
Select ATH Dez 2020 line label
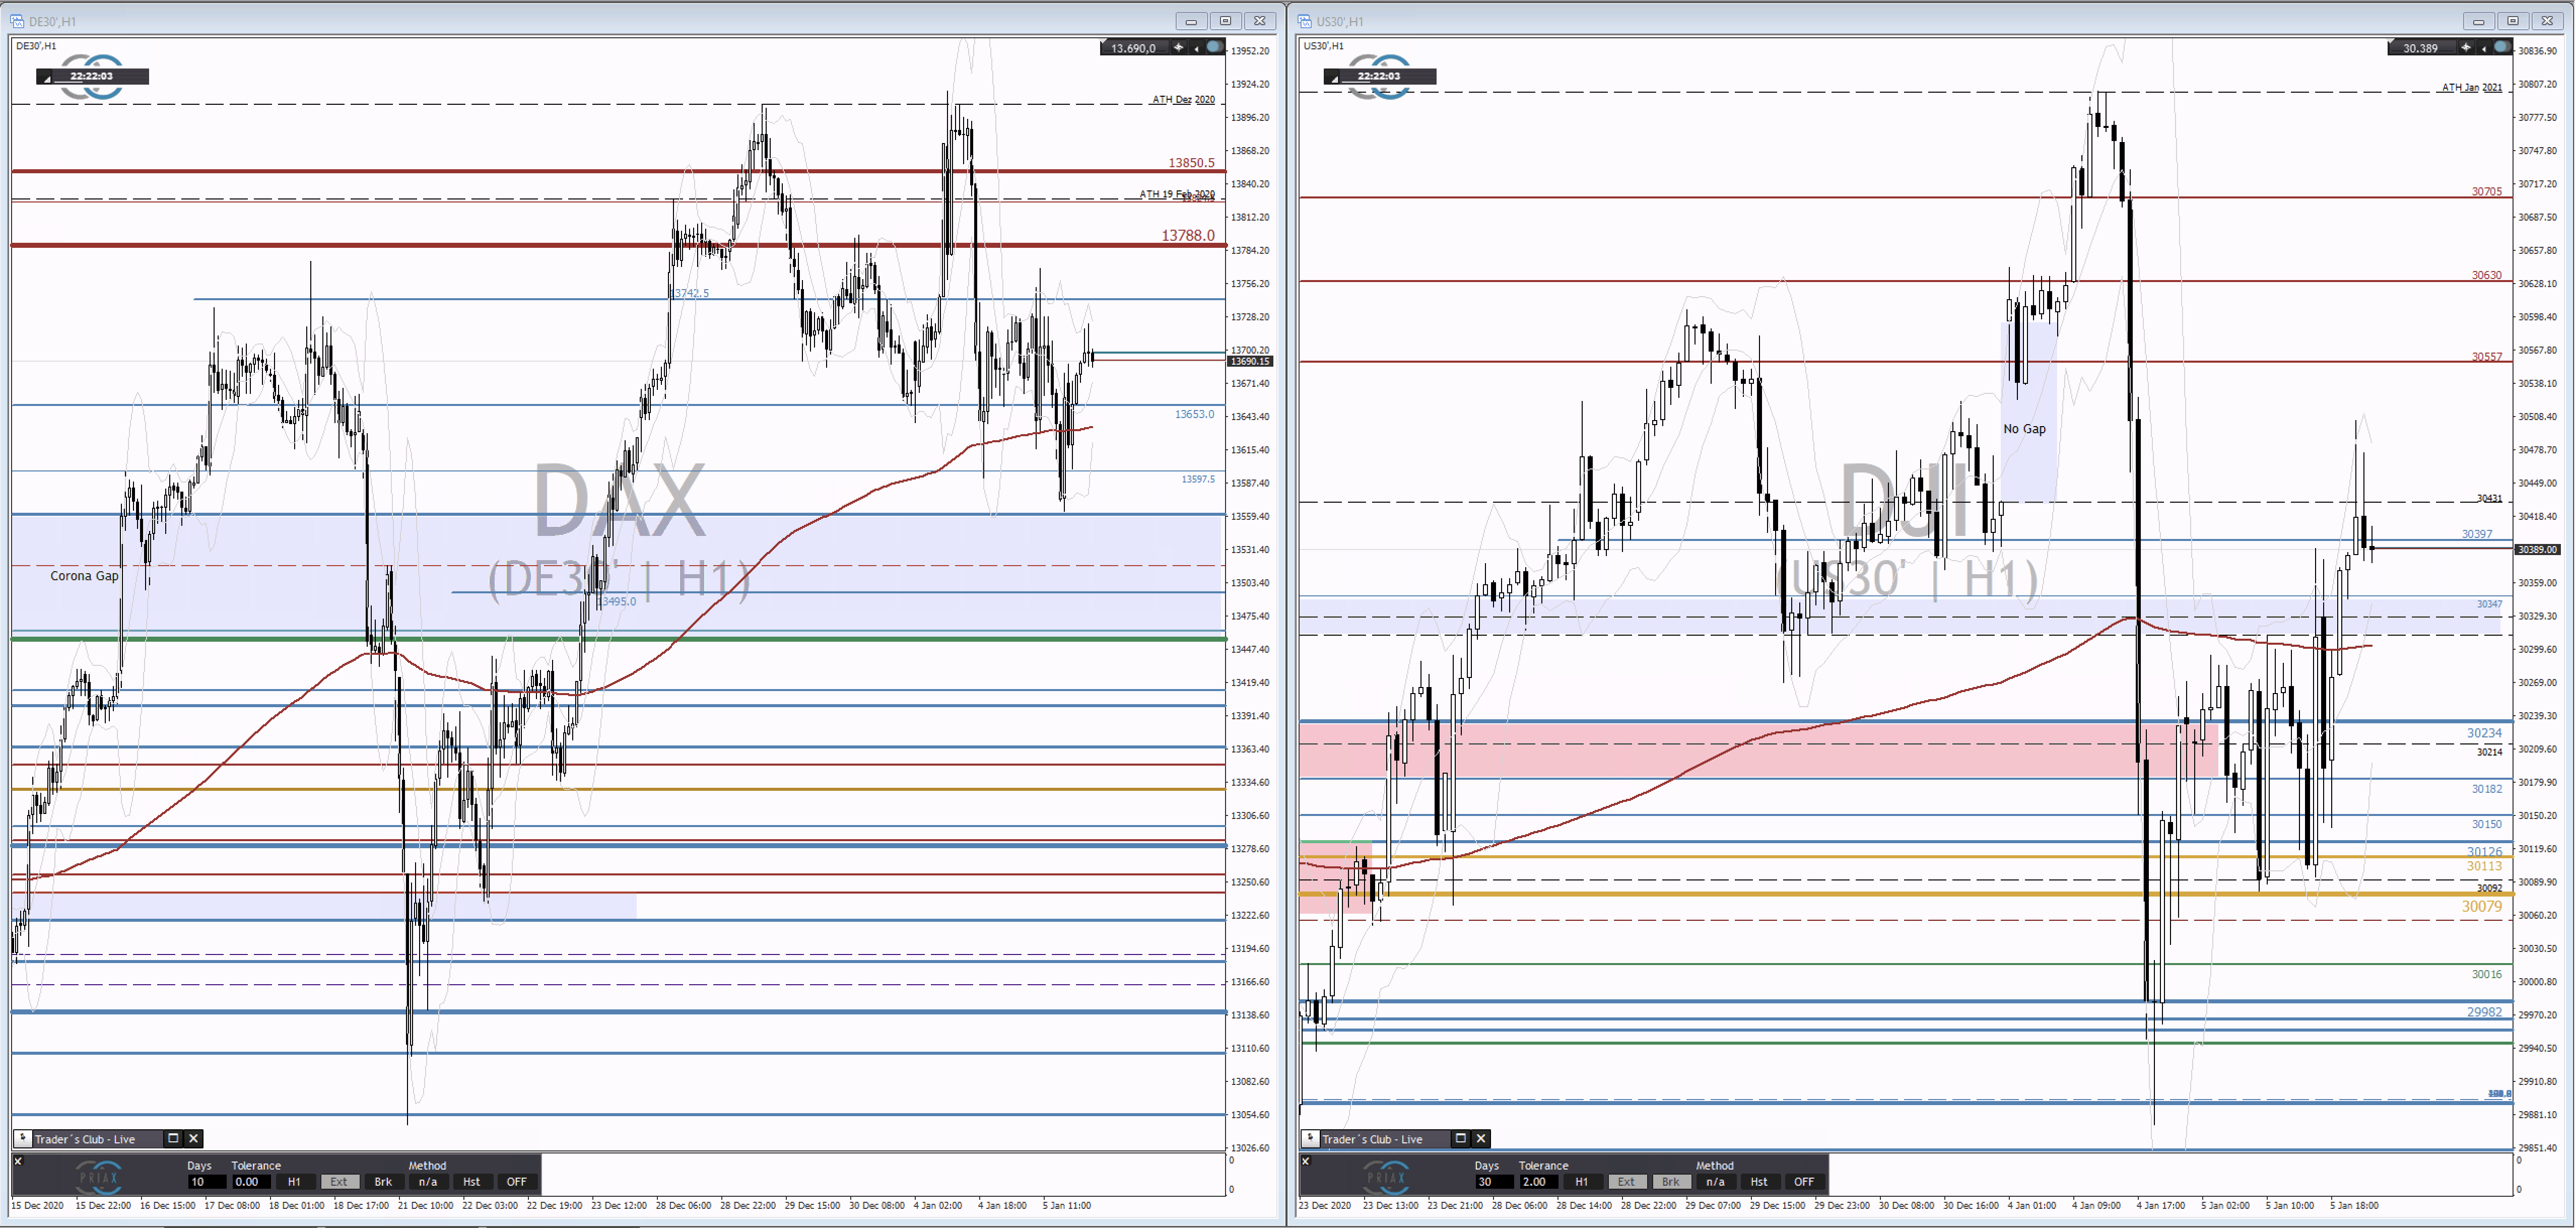point(1183,99)
